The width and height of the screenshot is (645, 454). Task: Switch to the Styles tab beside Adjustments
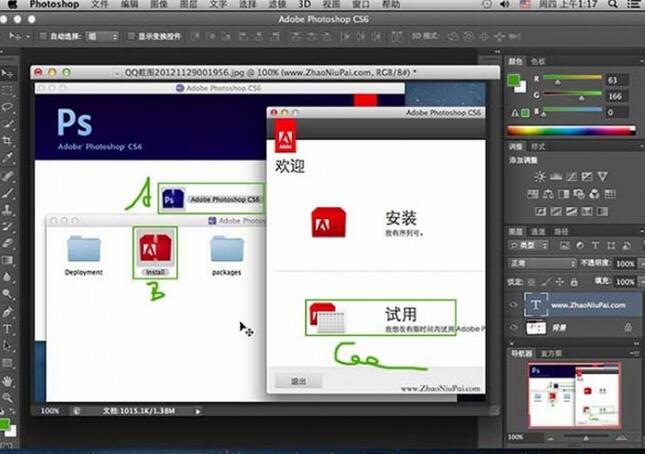click(x=538, y=147)
